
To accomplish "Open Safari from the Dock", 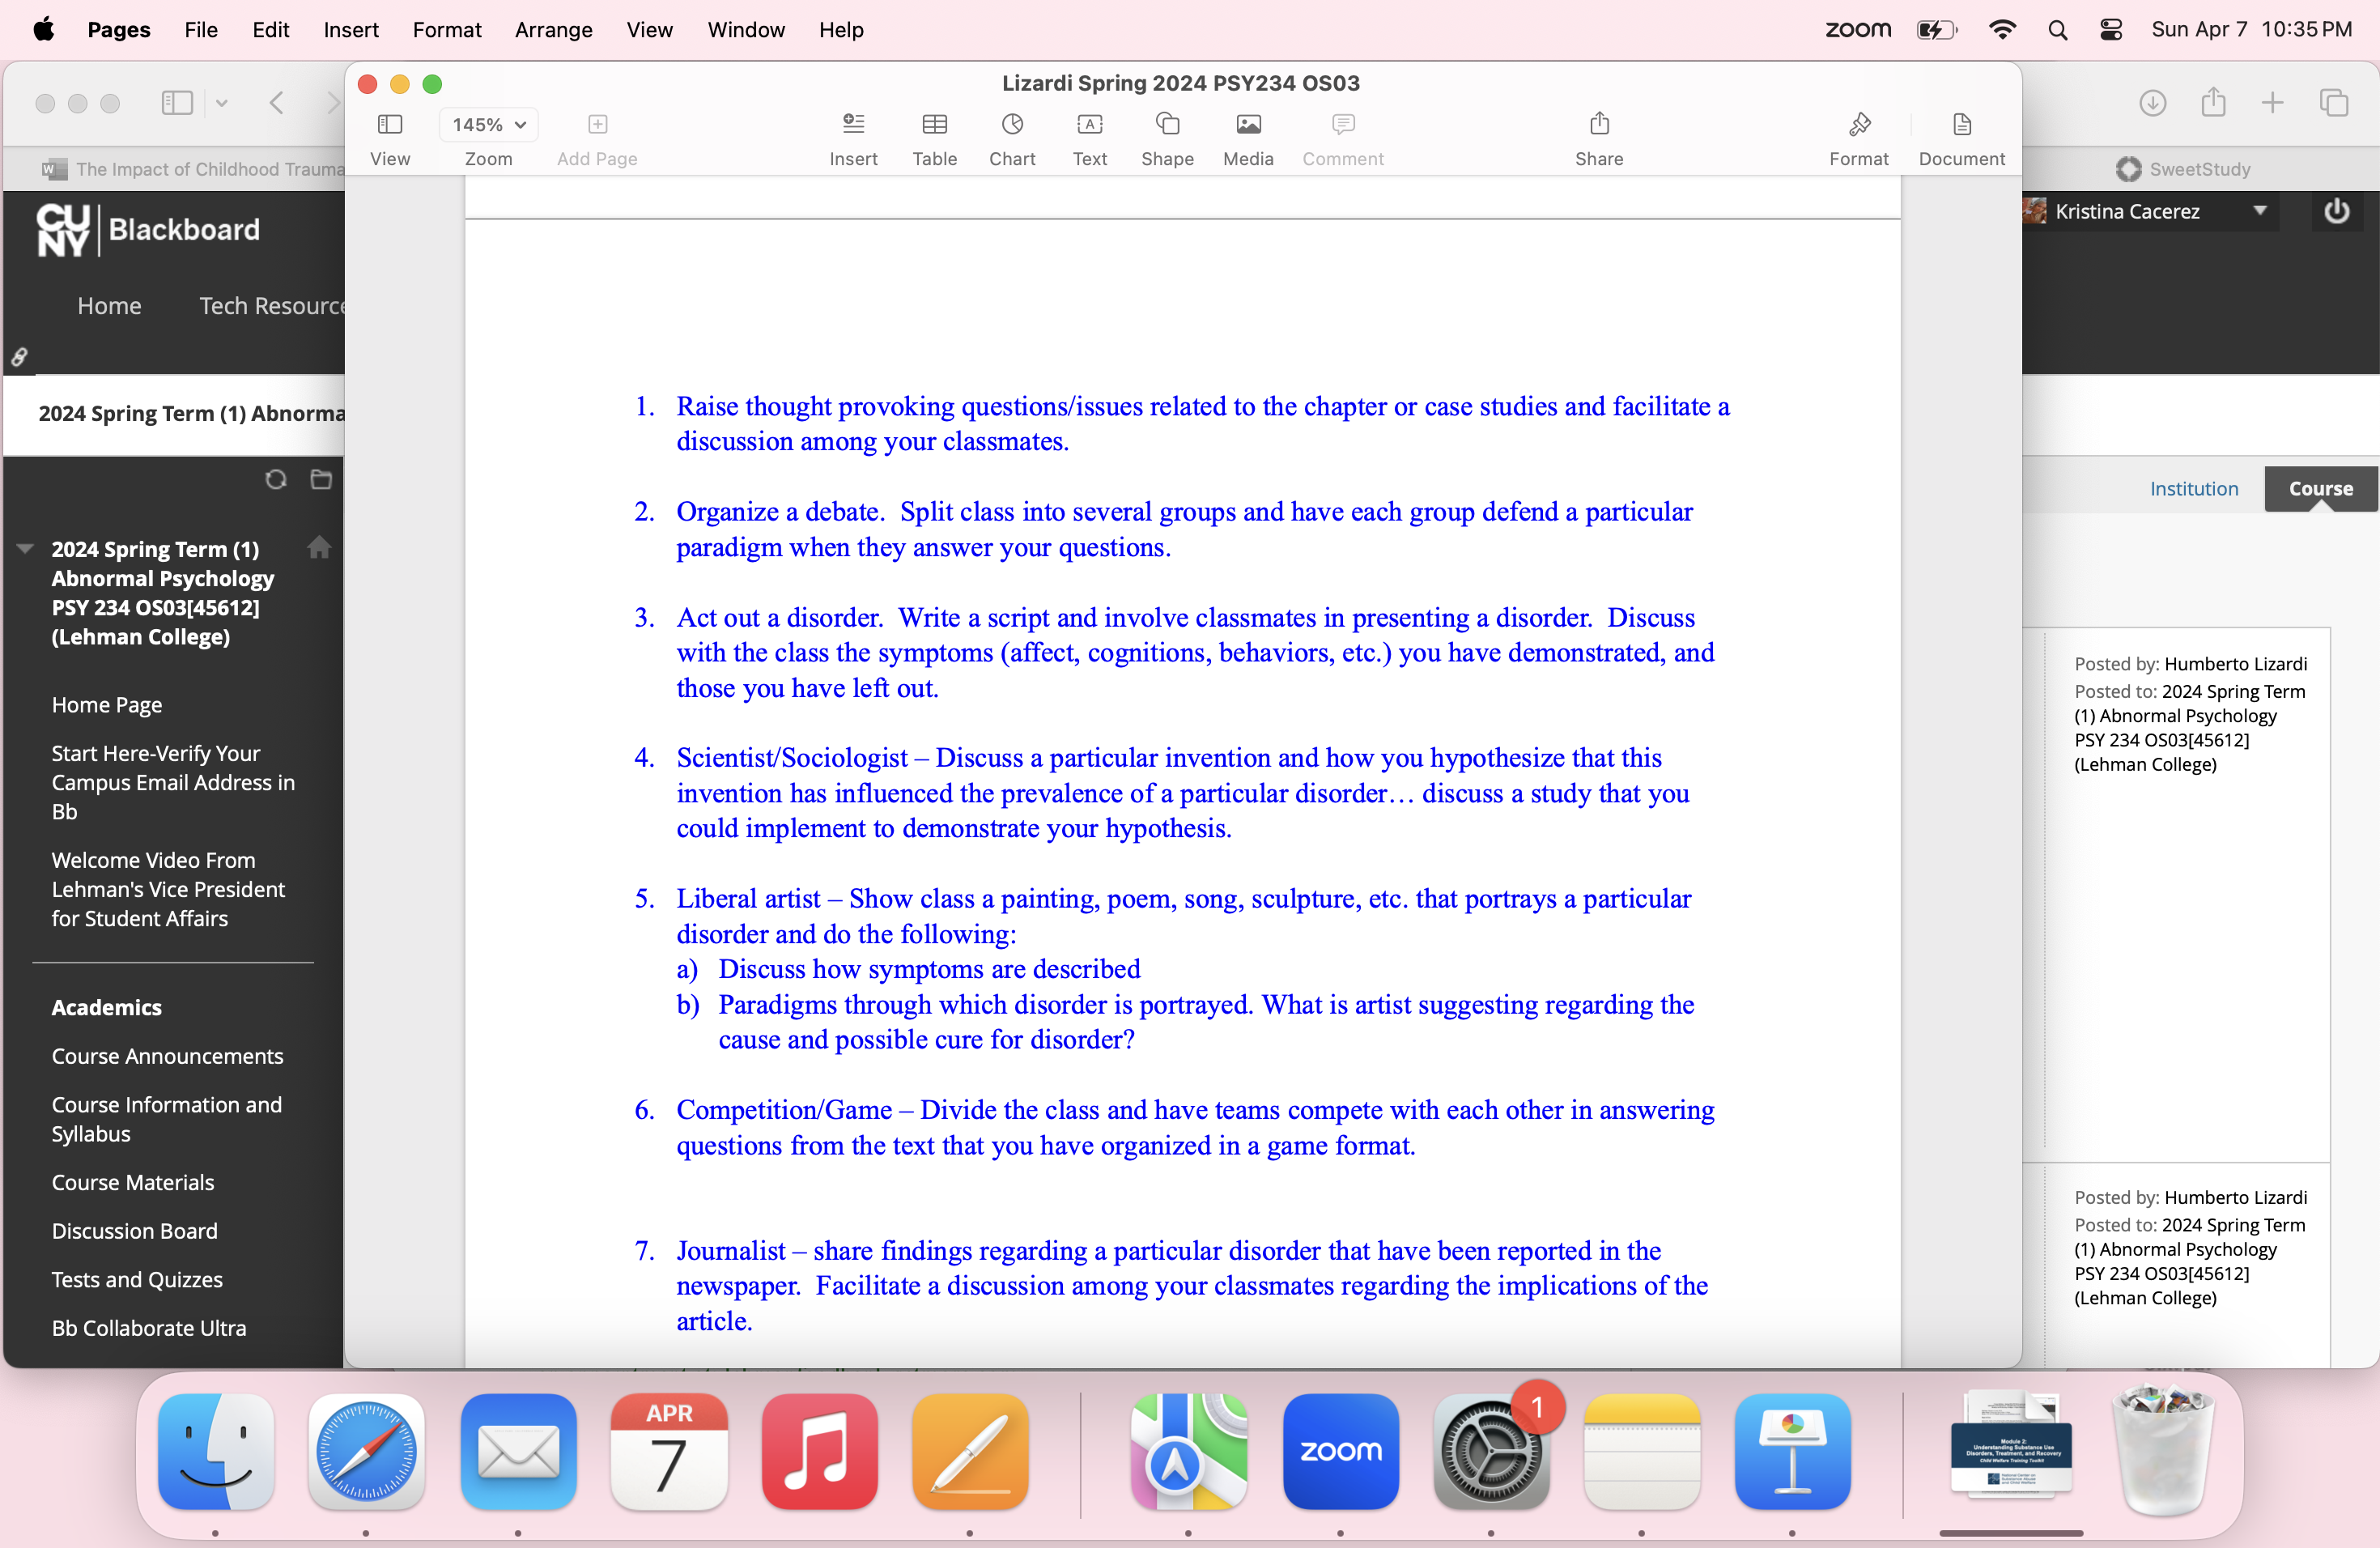I will tap(366, 1451).
